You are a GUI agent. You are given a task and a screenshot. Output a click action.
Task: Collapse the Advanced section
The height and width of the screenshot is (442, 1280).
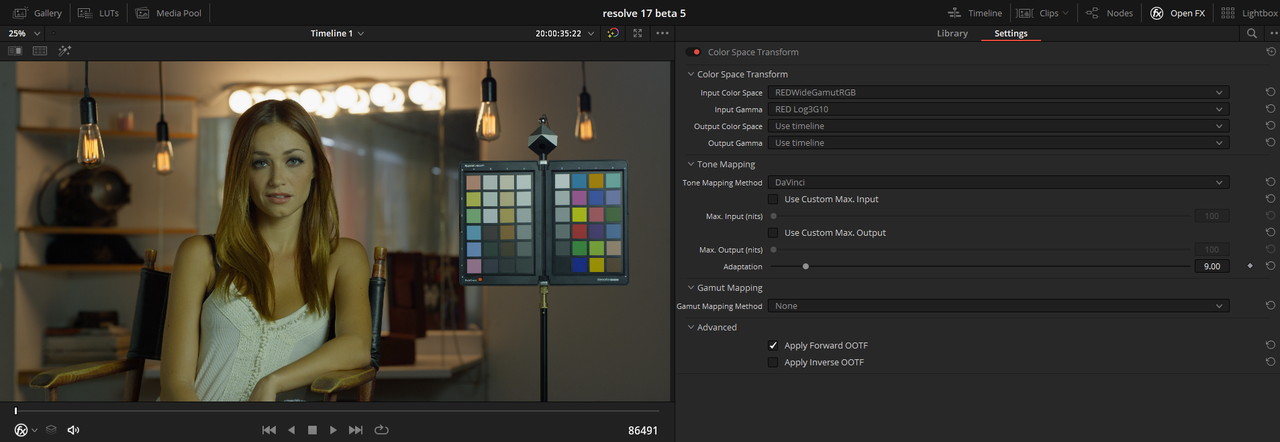pos(691,327)
